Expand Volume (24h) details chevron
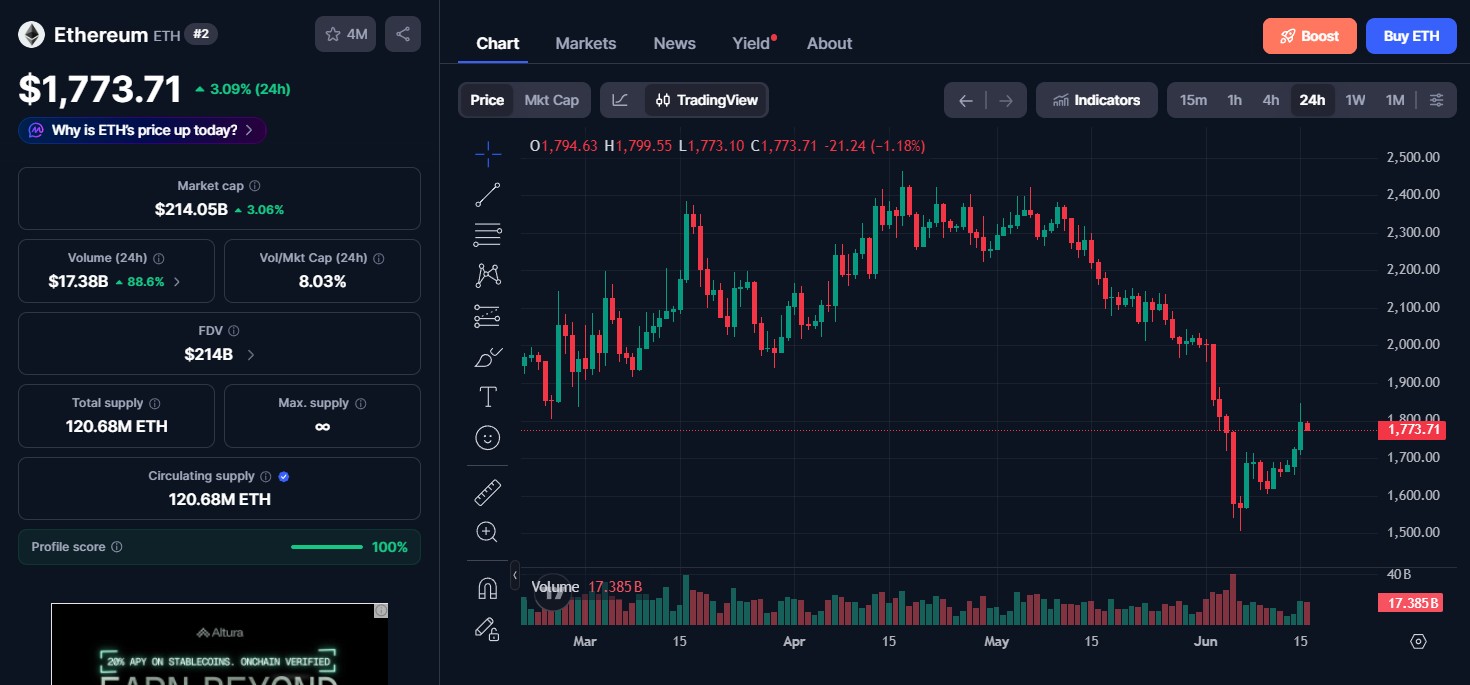 pyautogui.click(x=177, y=282)
